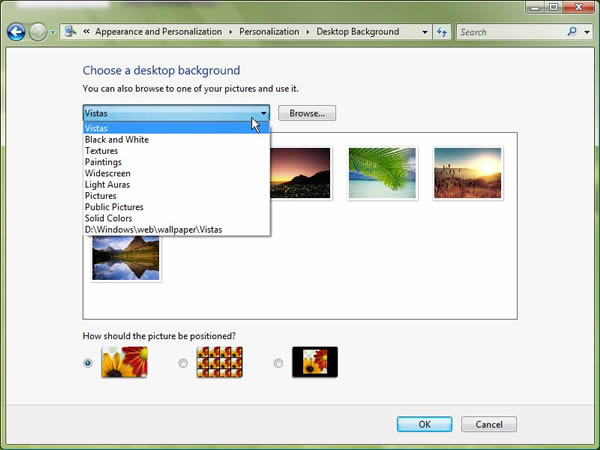Choose Solid Colors option
600x450 pixels.
coord(176,218)
